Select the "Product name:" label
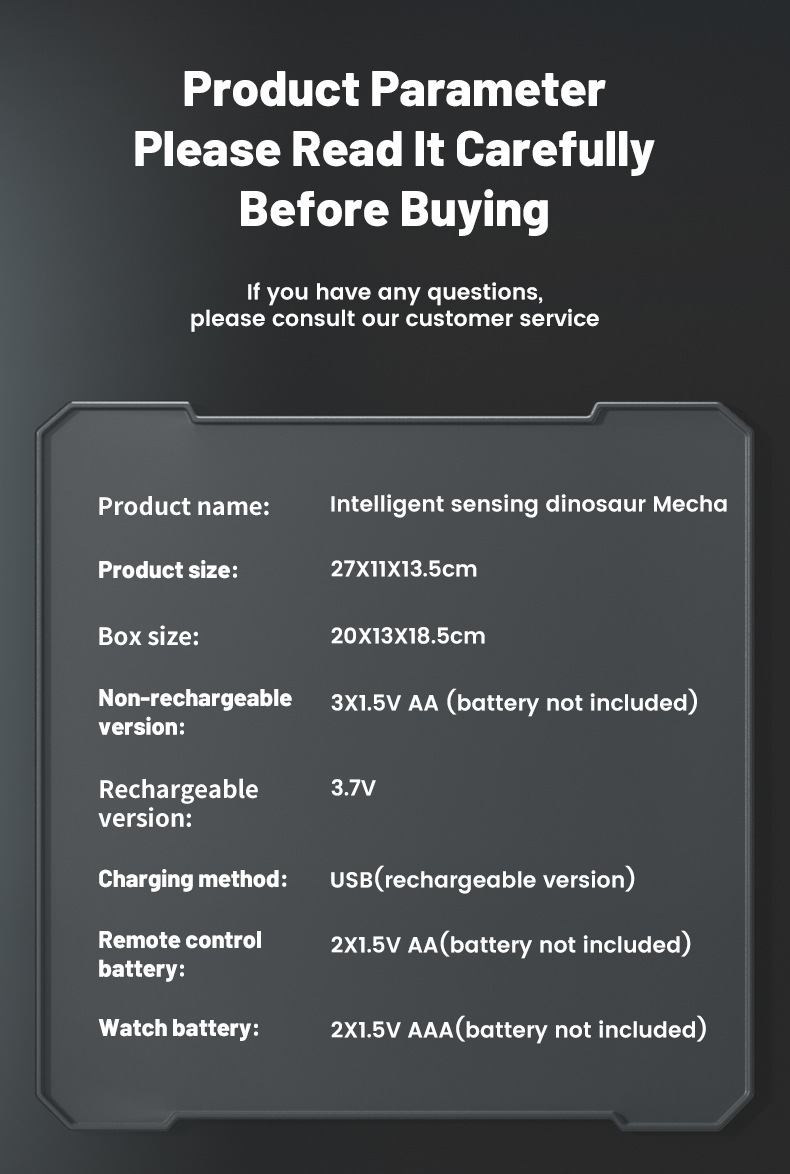The image size is (790, 1174). click(184, 507)
